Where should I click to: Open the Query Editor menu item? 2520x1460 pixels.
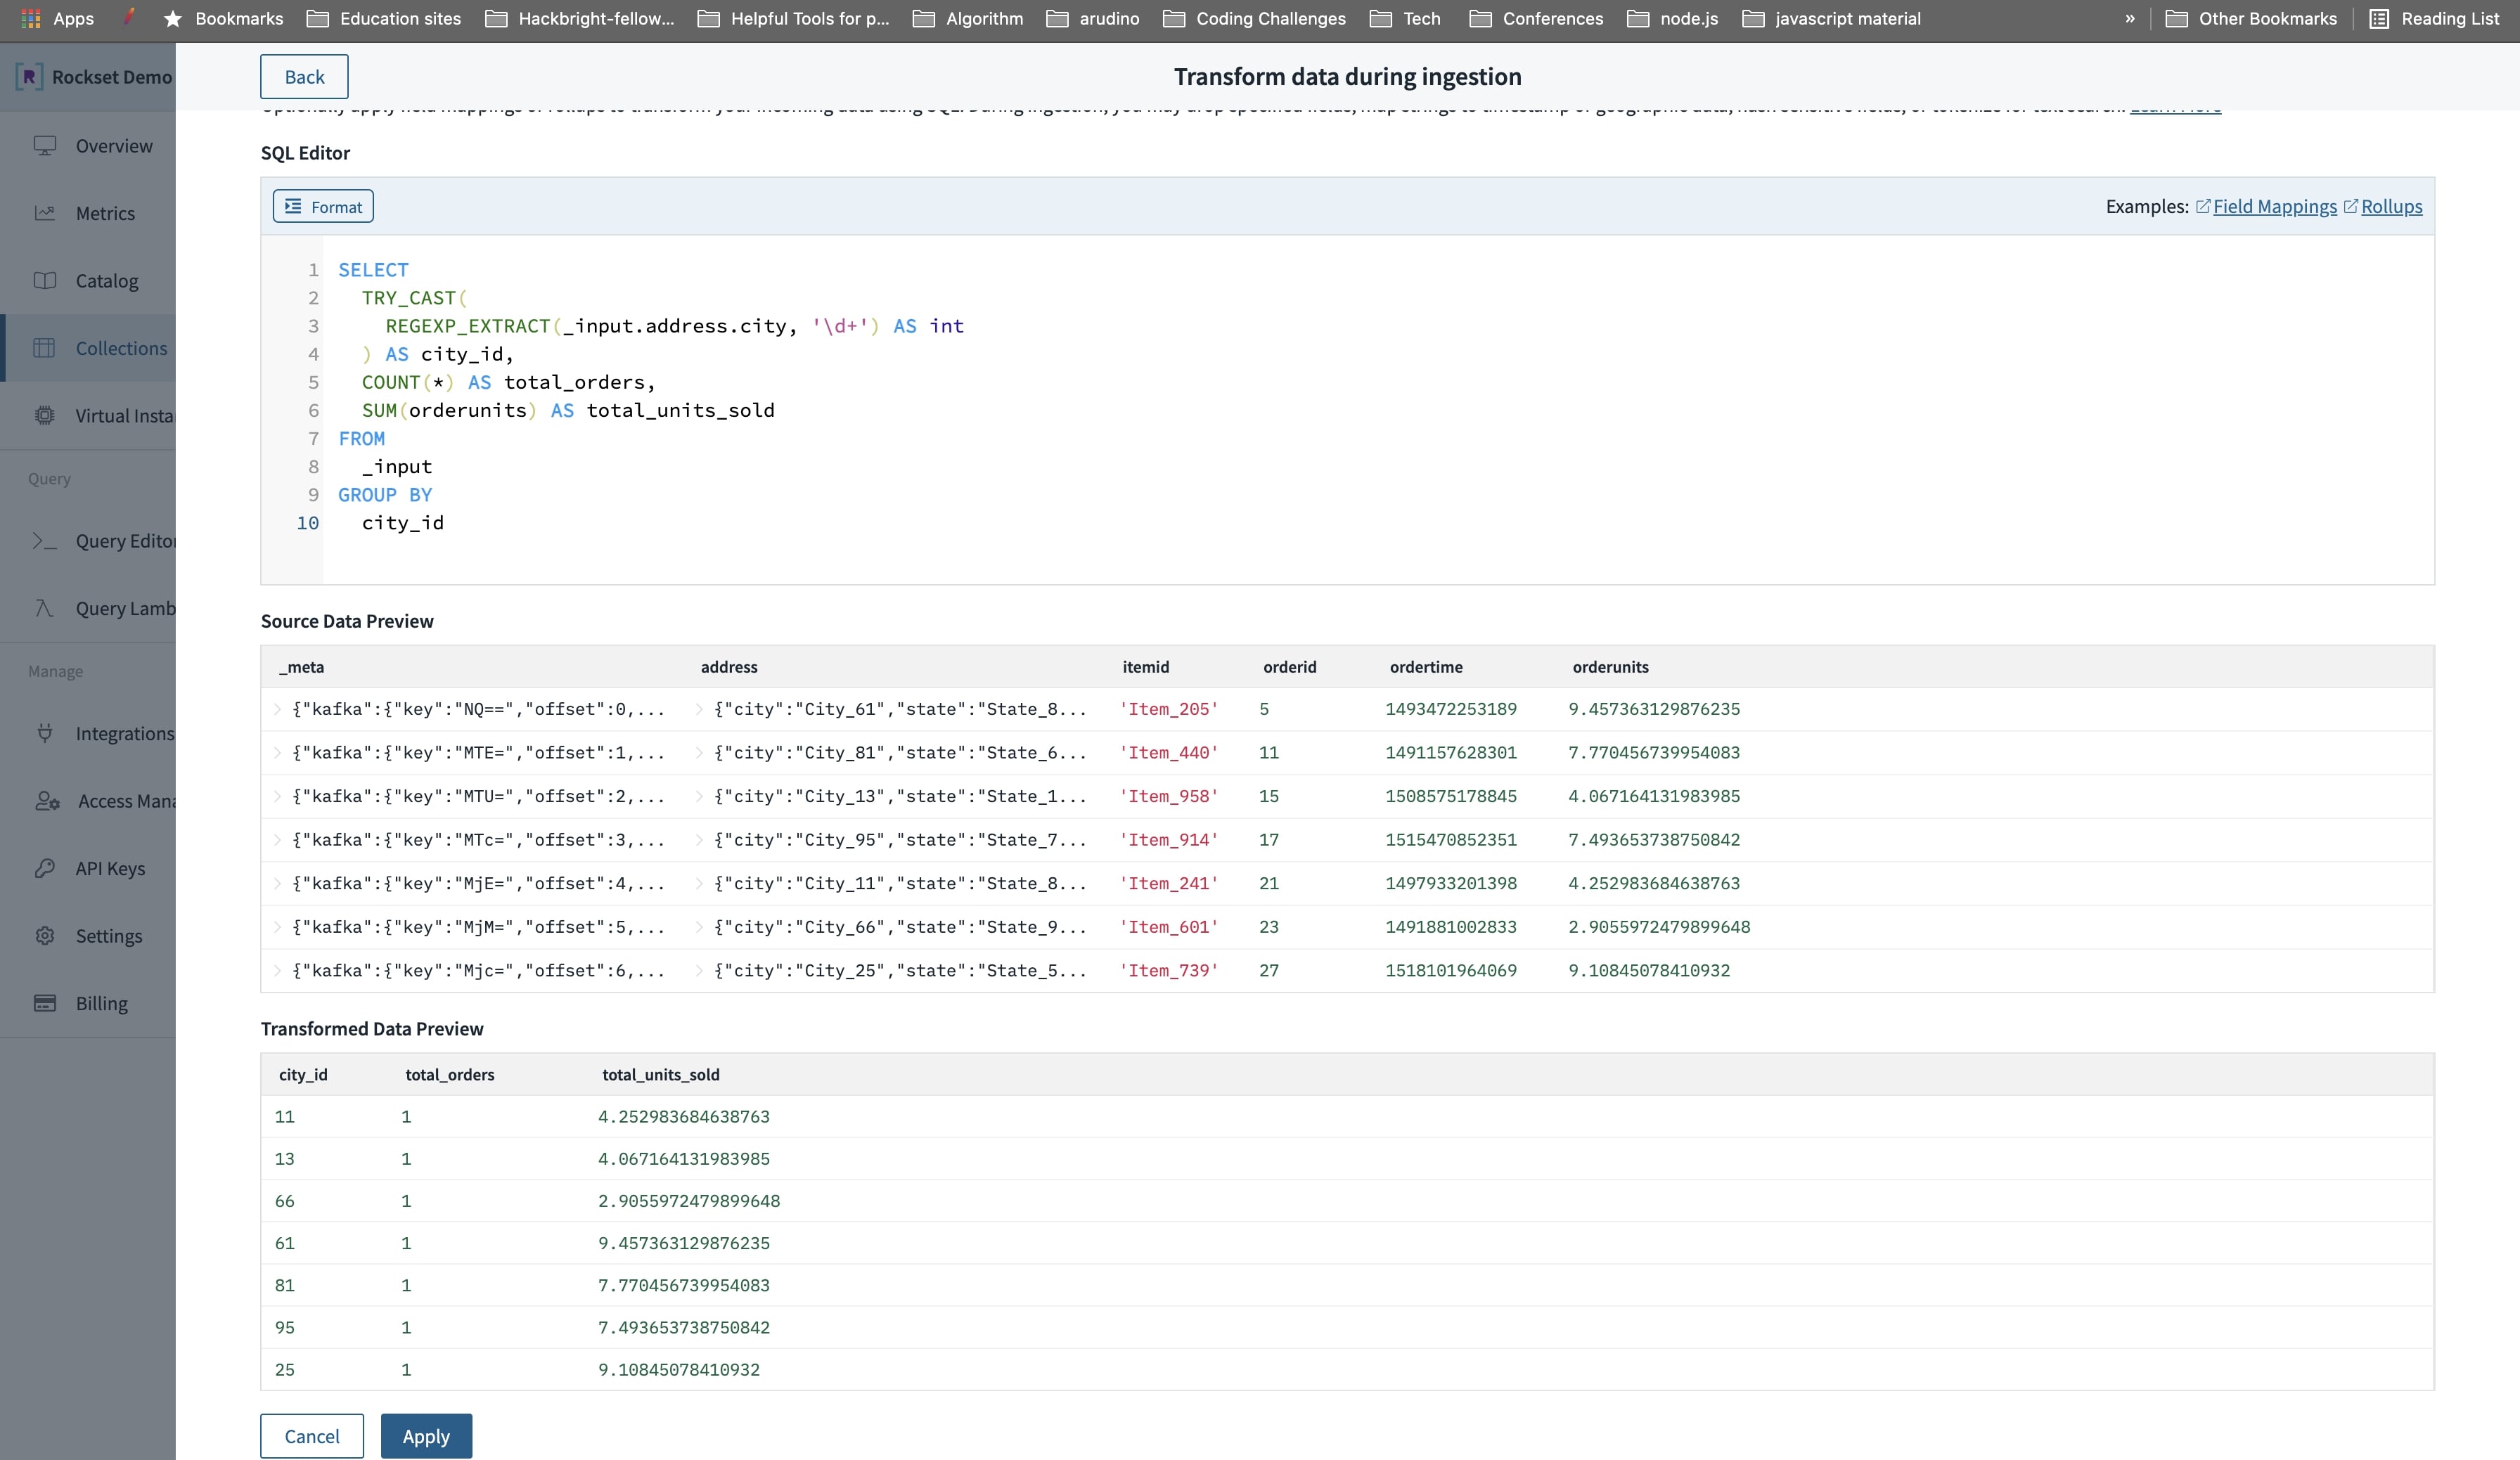[125, 541]
